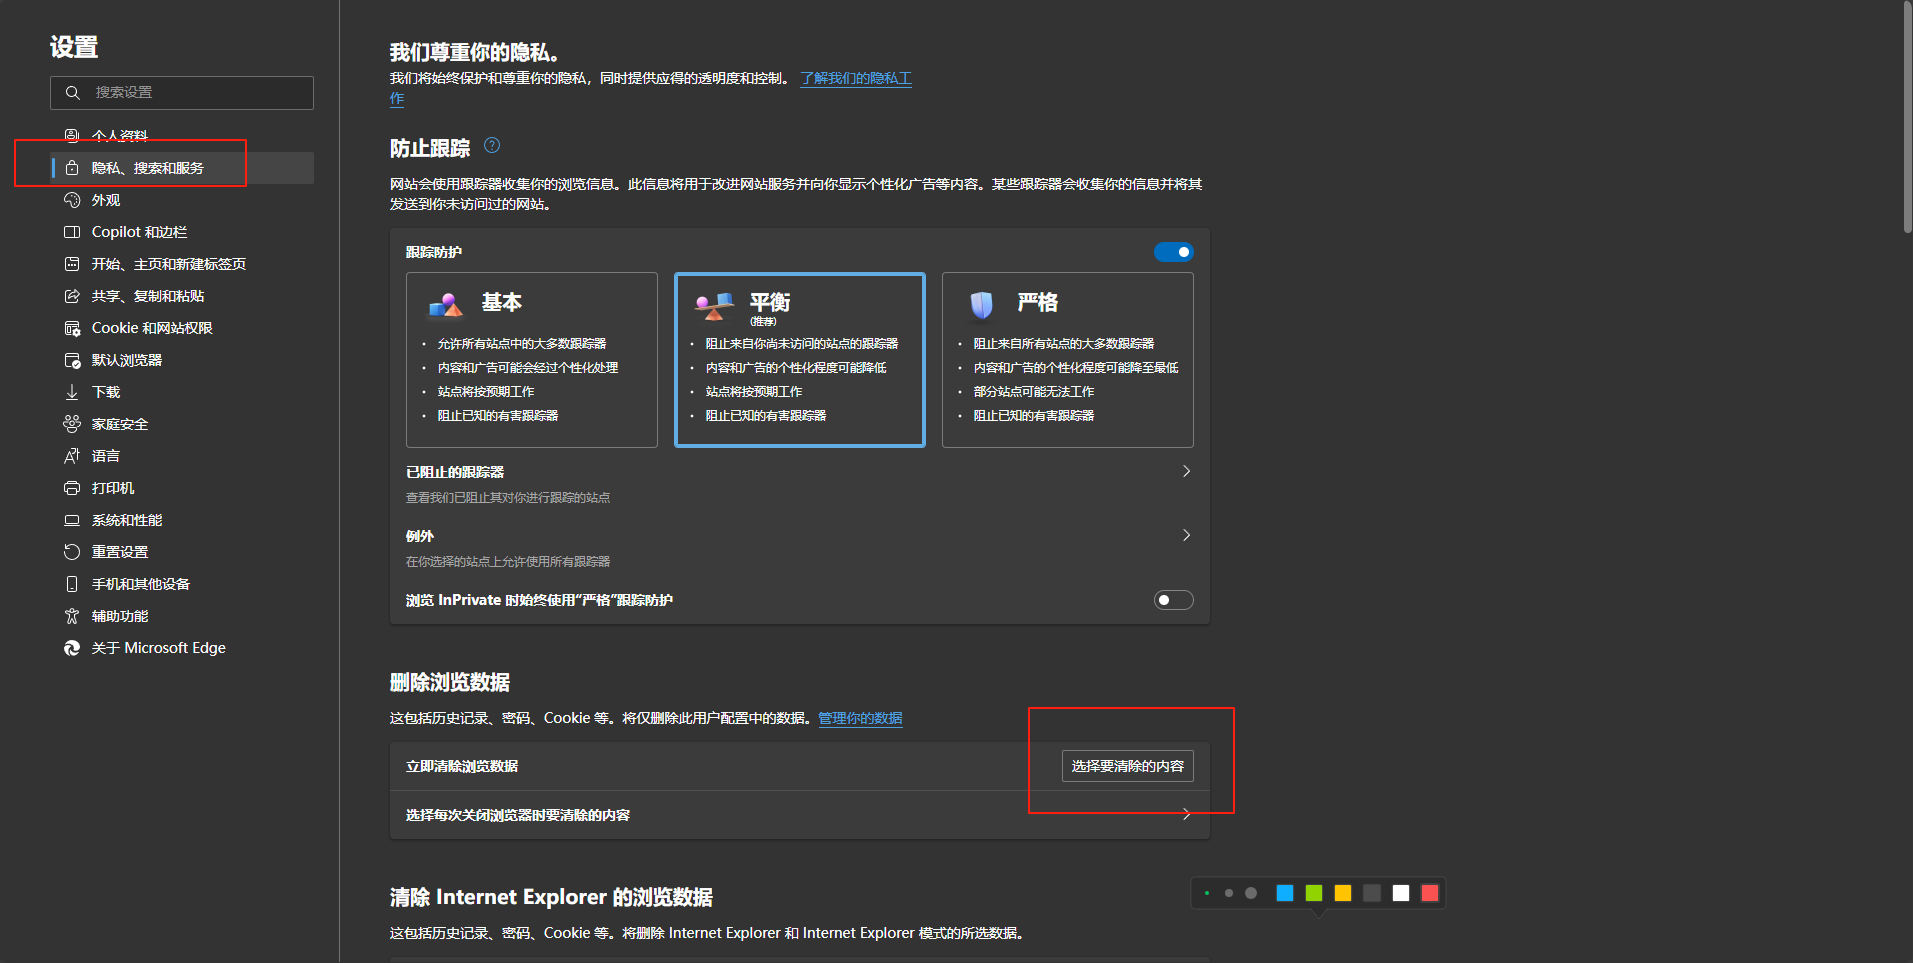Click the 默认浏览器 icon in the sidebar
This screenshot has height=963, width=1913.
72,360
